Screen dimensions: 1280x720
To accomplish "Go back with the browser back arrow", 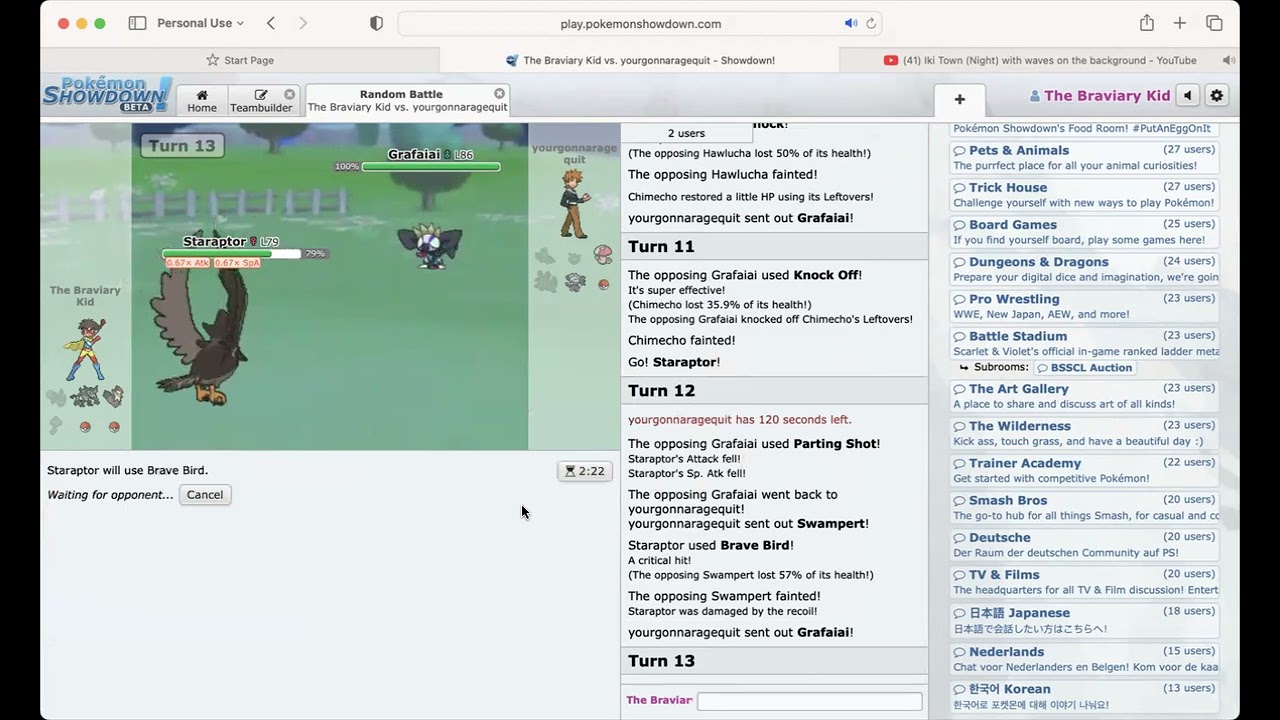I will tap(271, 23).
